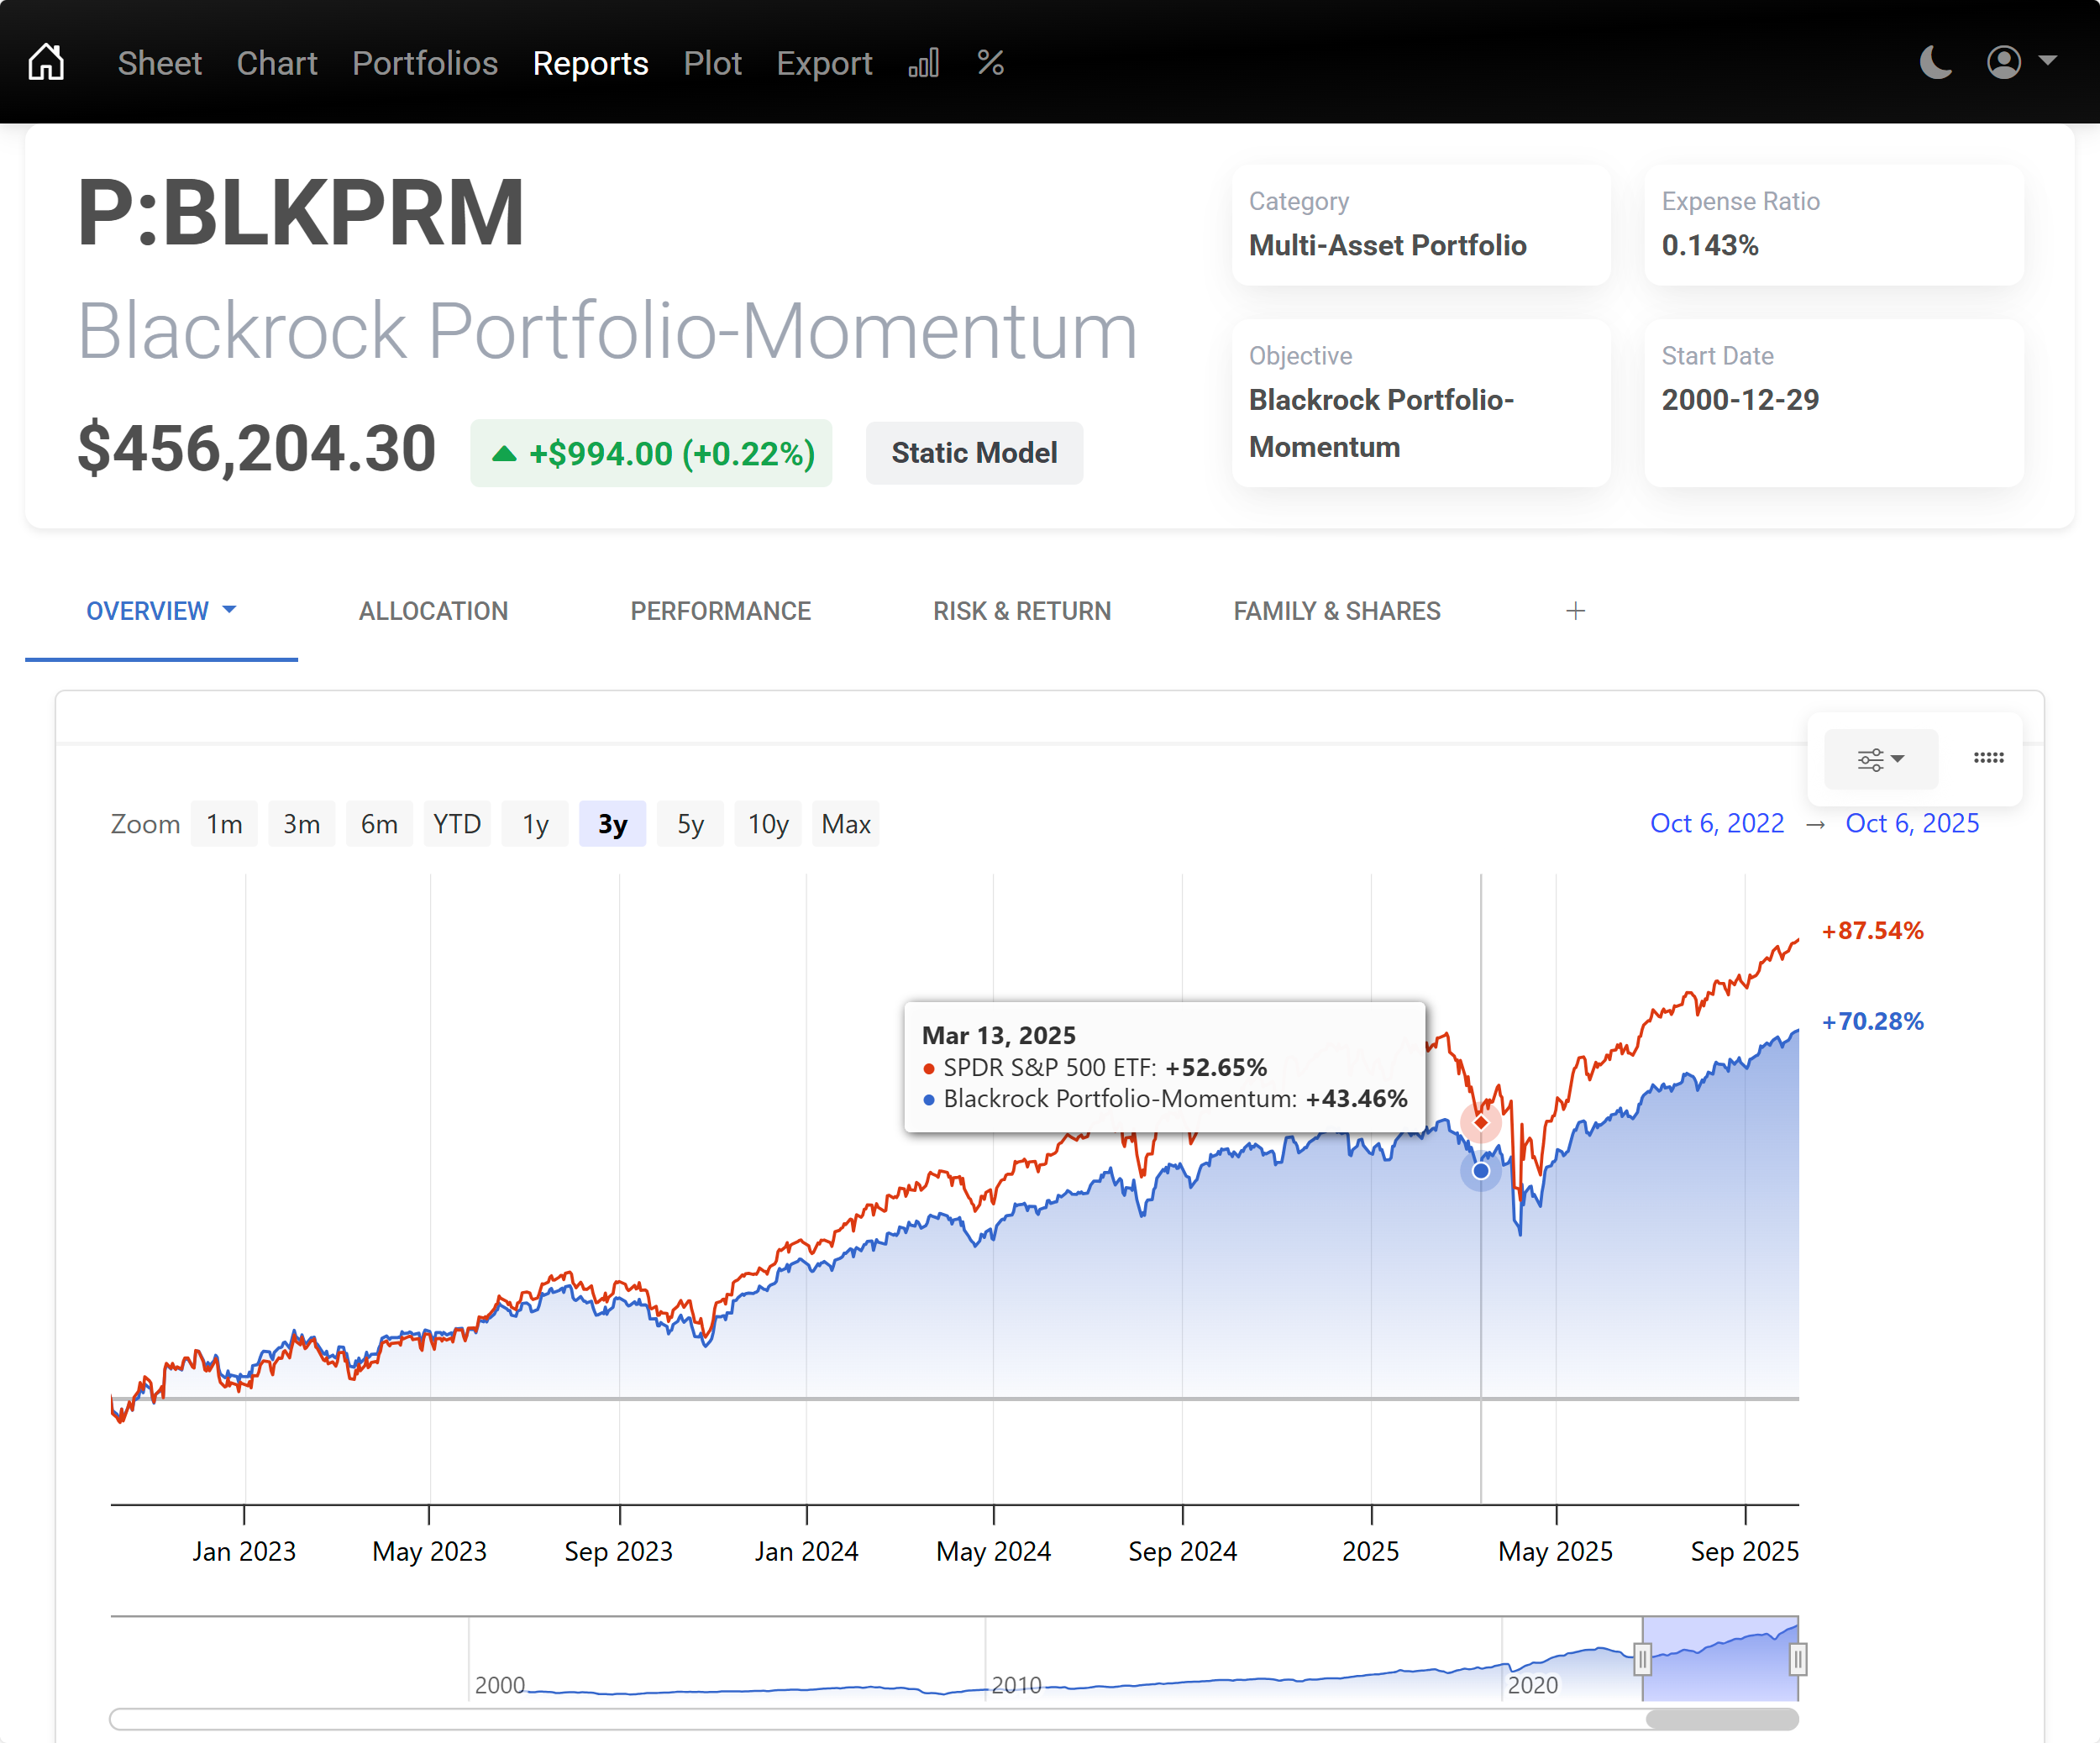The height and width of the screenshot is (1743, 2100).
Task: Click the Oct 6, 2022 date link
Action: pyautogui.click(x=1716, y=823)
